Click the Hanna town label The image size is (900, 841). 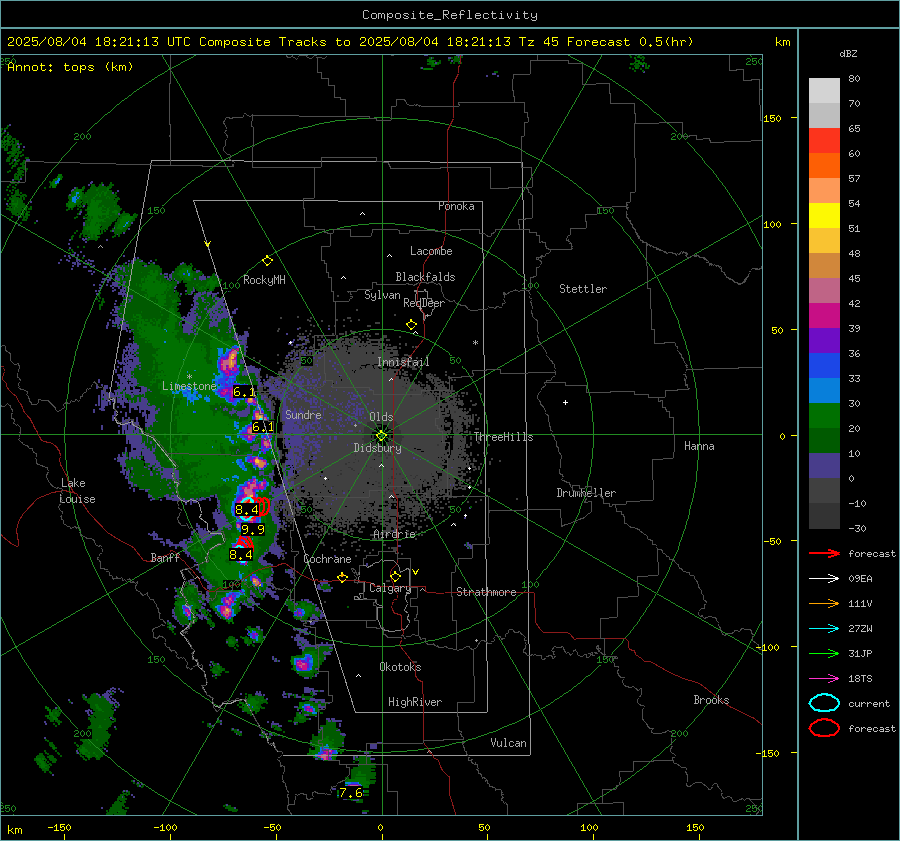(699, 446)
